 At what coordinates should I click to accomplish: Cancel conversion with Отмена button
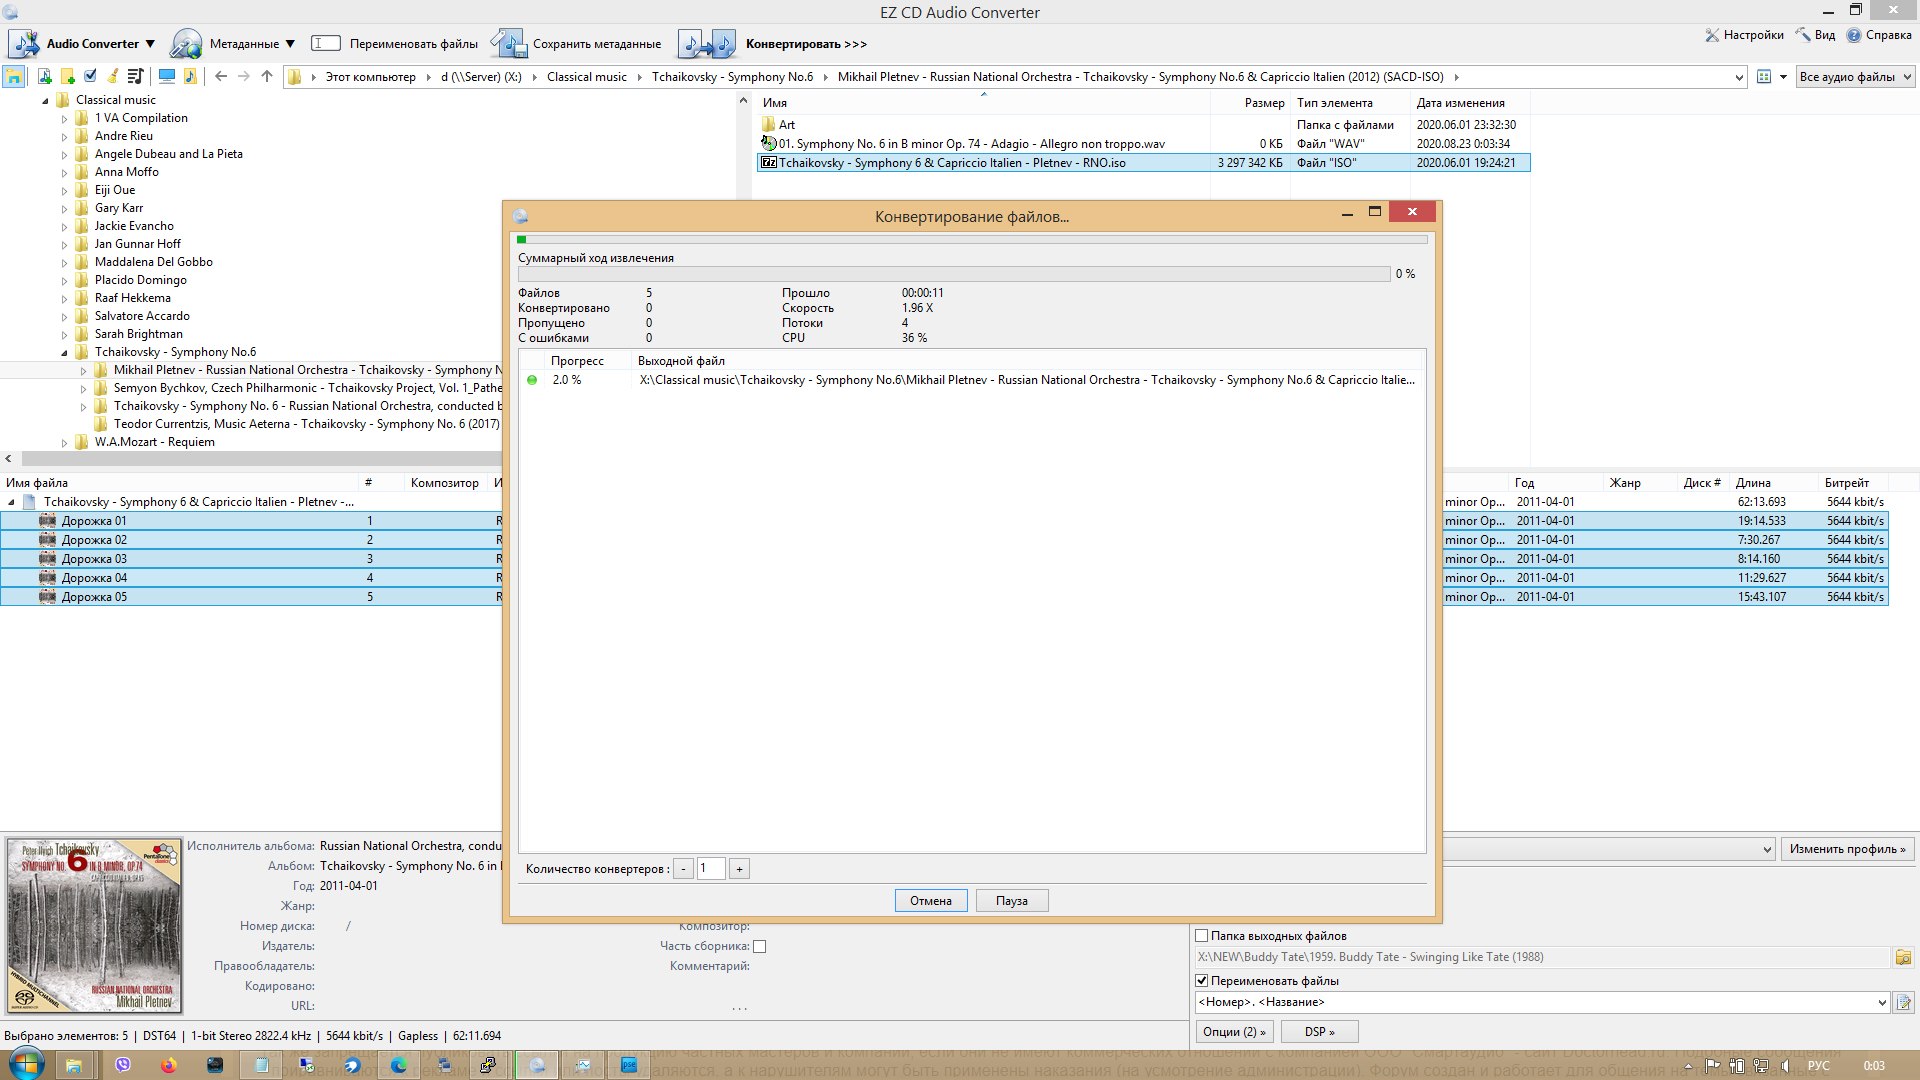click(931, 901)
